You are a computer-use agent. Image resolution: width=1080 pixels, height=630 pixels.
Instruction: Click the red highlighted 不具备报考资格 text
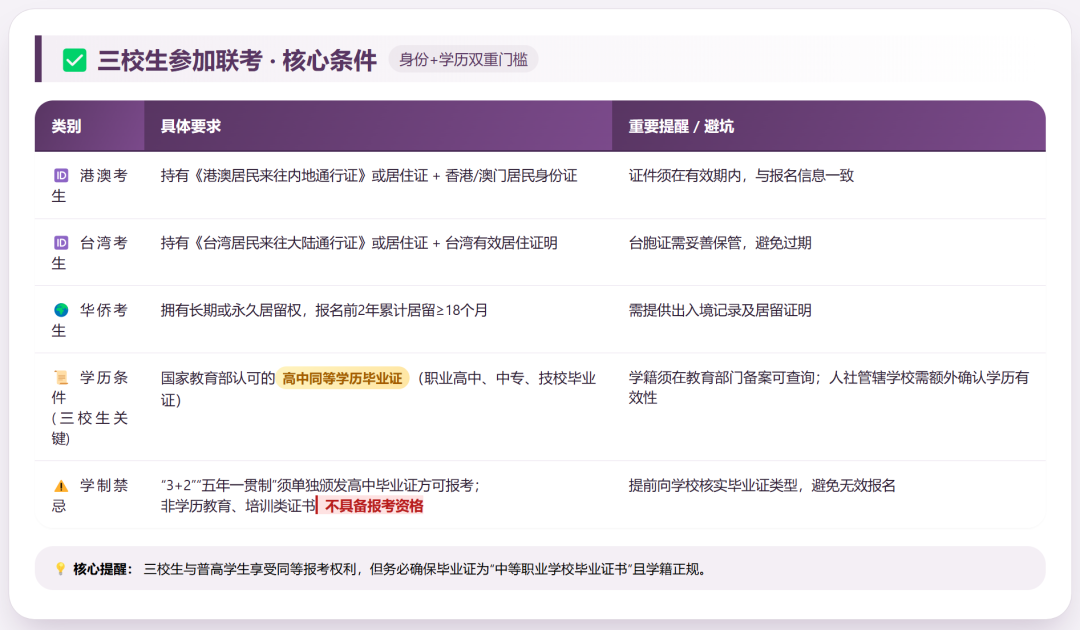click(x=373, y=506)
